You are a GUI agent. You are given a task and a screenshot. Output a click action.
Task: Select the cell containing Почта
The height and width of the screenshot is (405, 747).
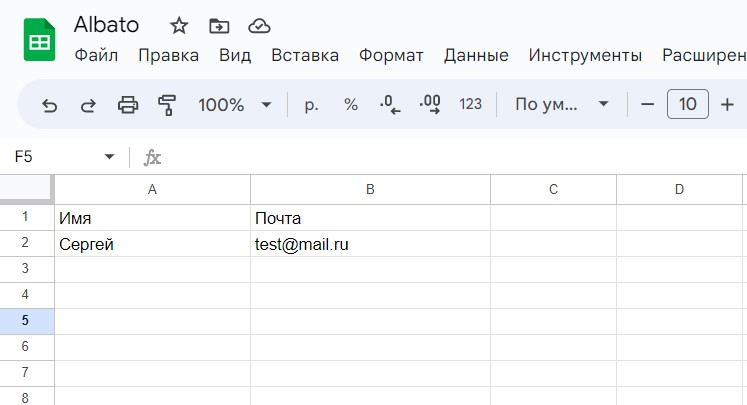point(370,218)
